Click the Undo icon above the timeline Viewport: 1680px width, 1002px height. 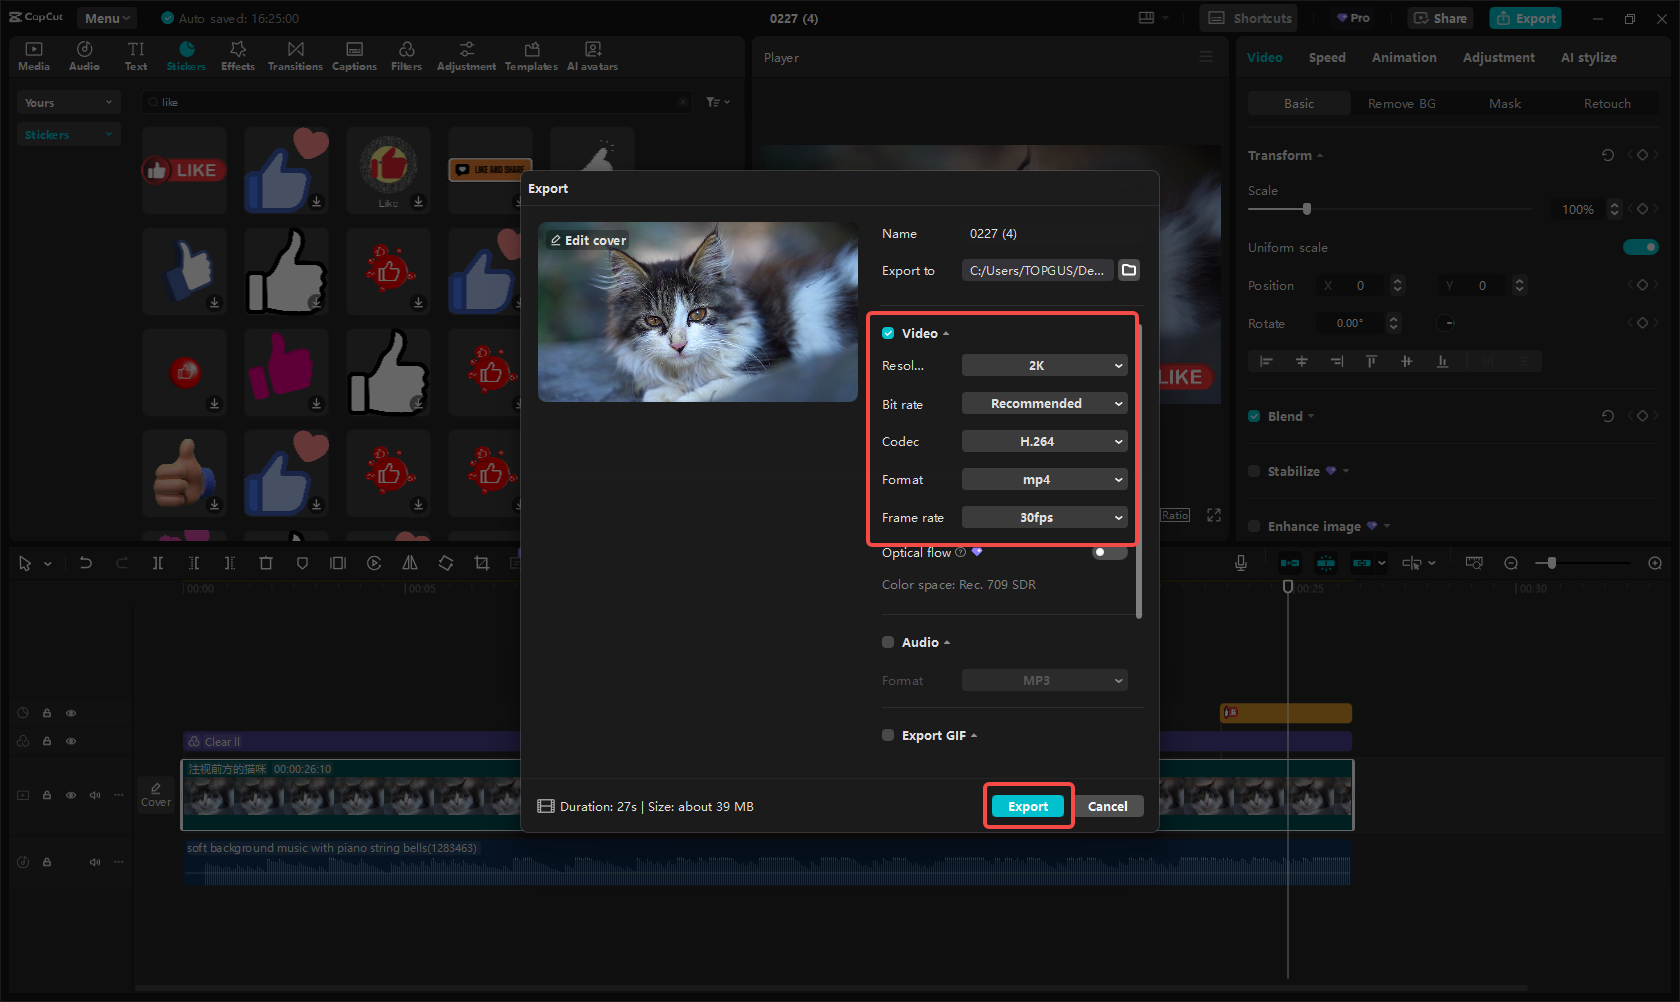tap(86, 563)
